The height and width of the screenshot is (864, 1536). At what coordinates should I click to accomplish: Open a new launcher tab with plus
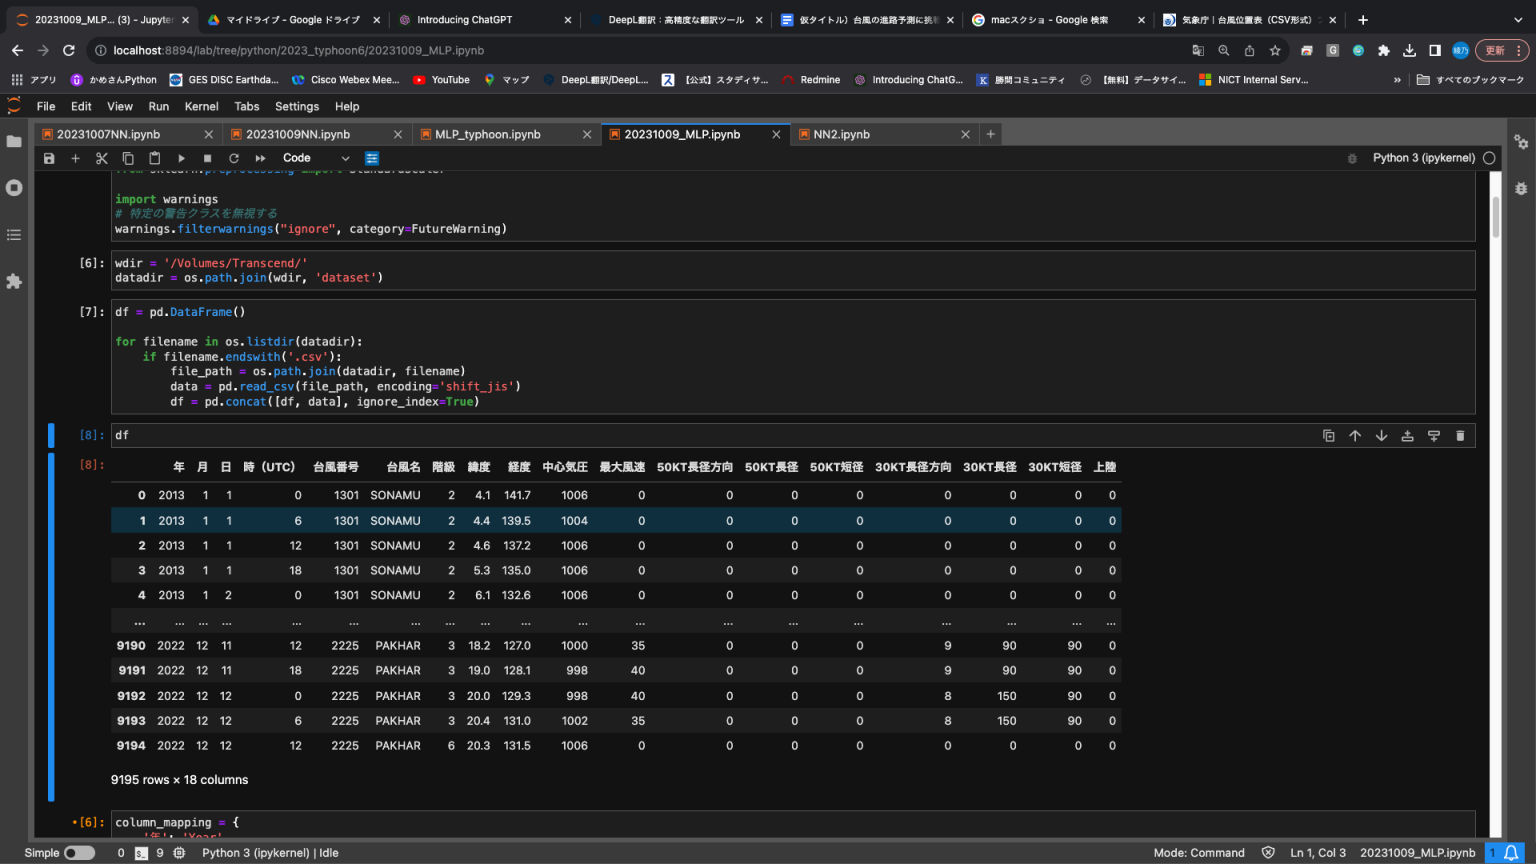pos(991,134)
